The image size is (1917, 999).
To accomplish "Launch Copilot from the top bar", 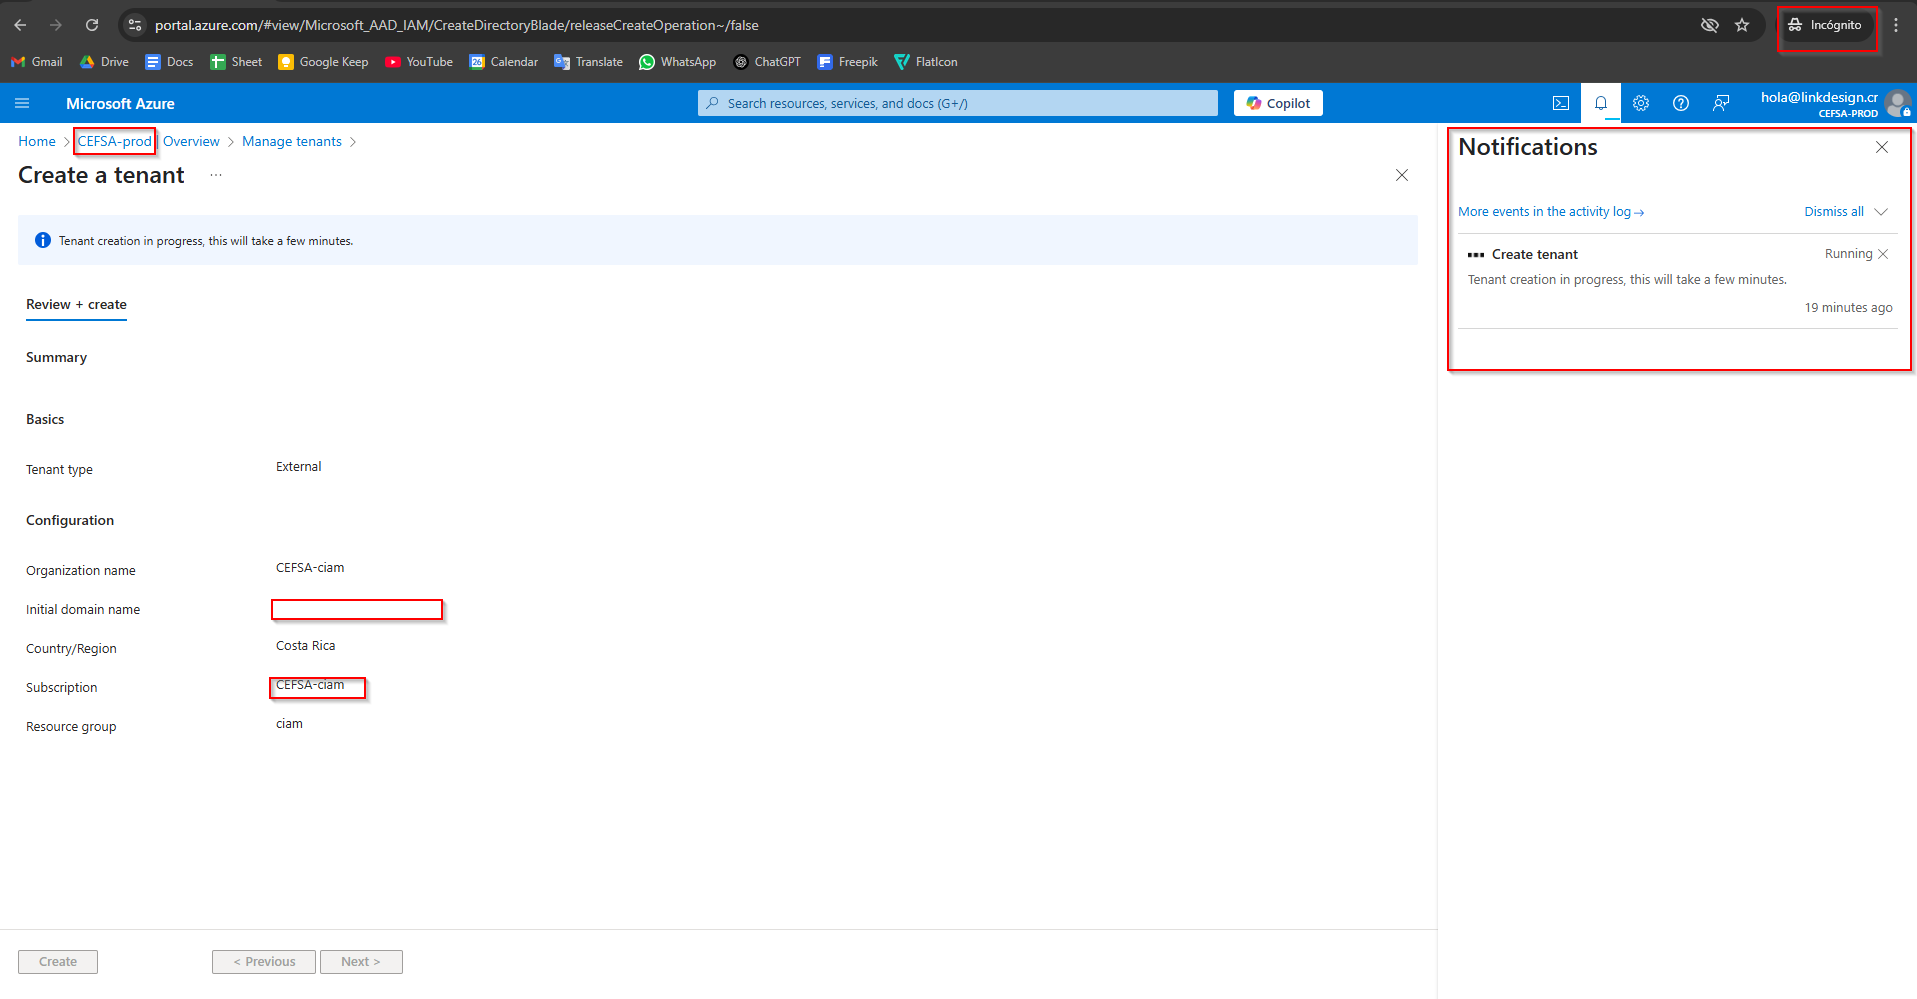I will [x=1277, y=102].
